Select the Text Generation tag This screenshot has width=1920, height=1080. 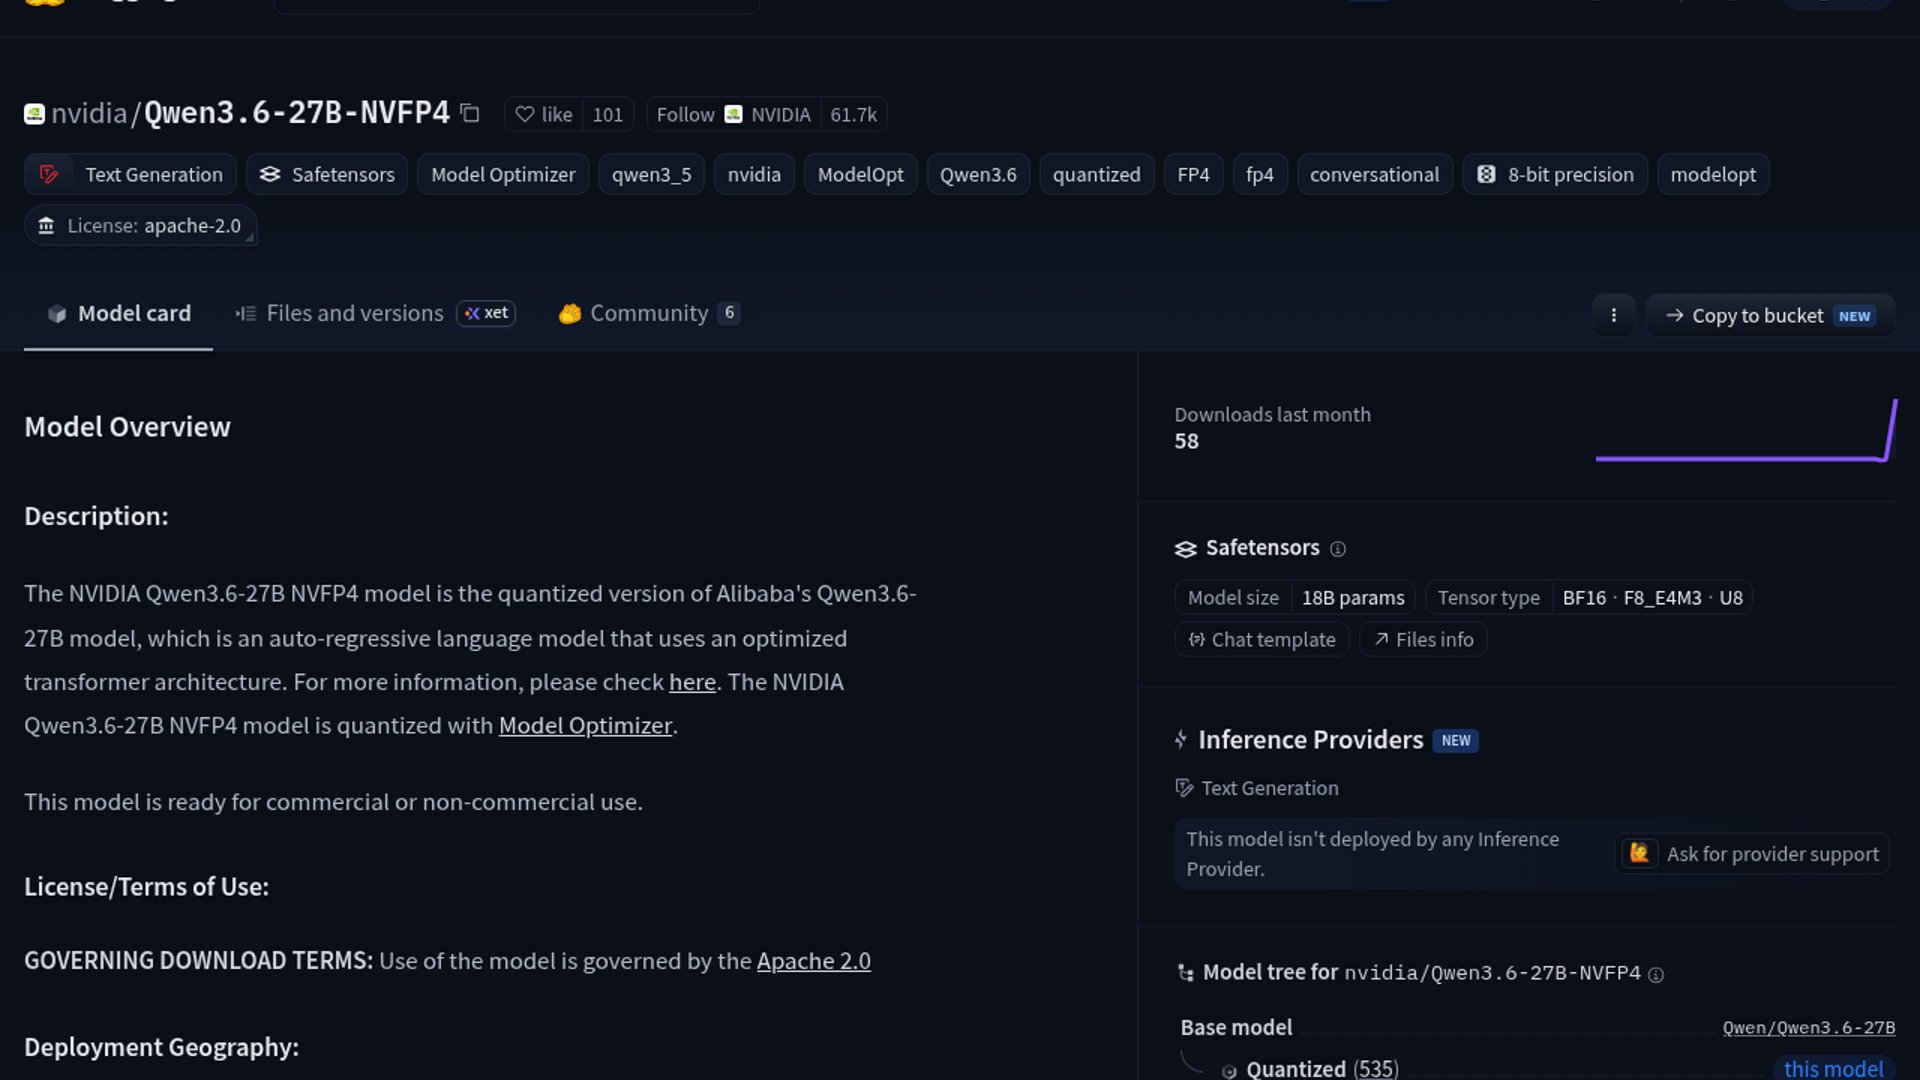130,174
